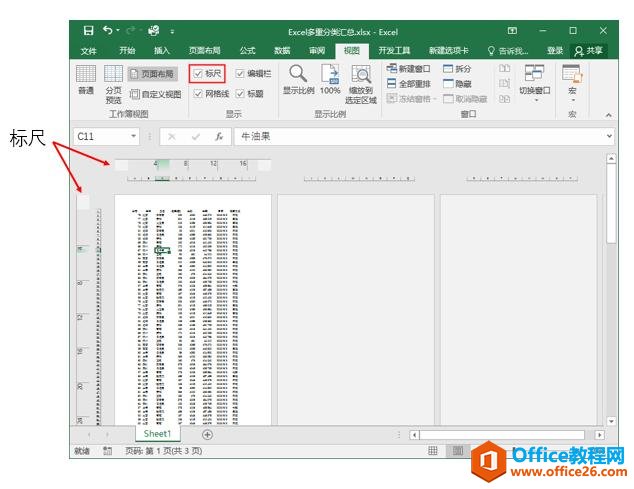Open Ribbon Display Options icon

(512, 31)
